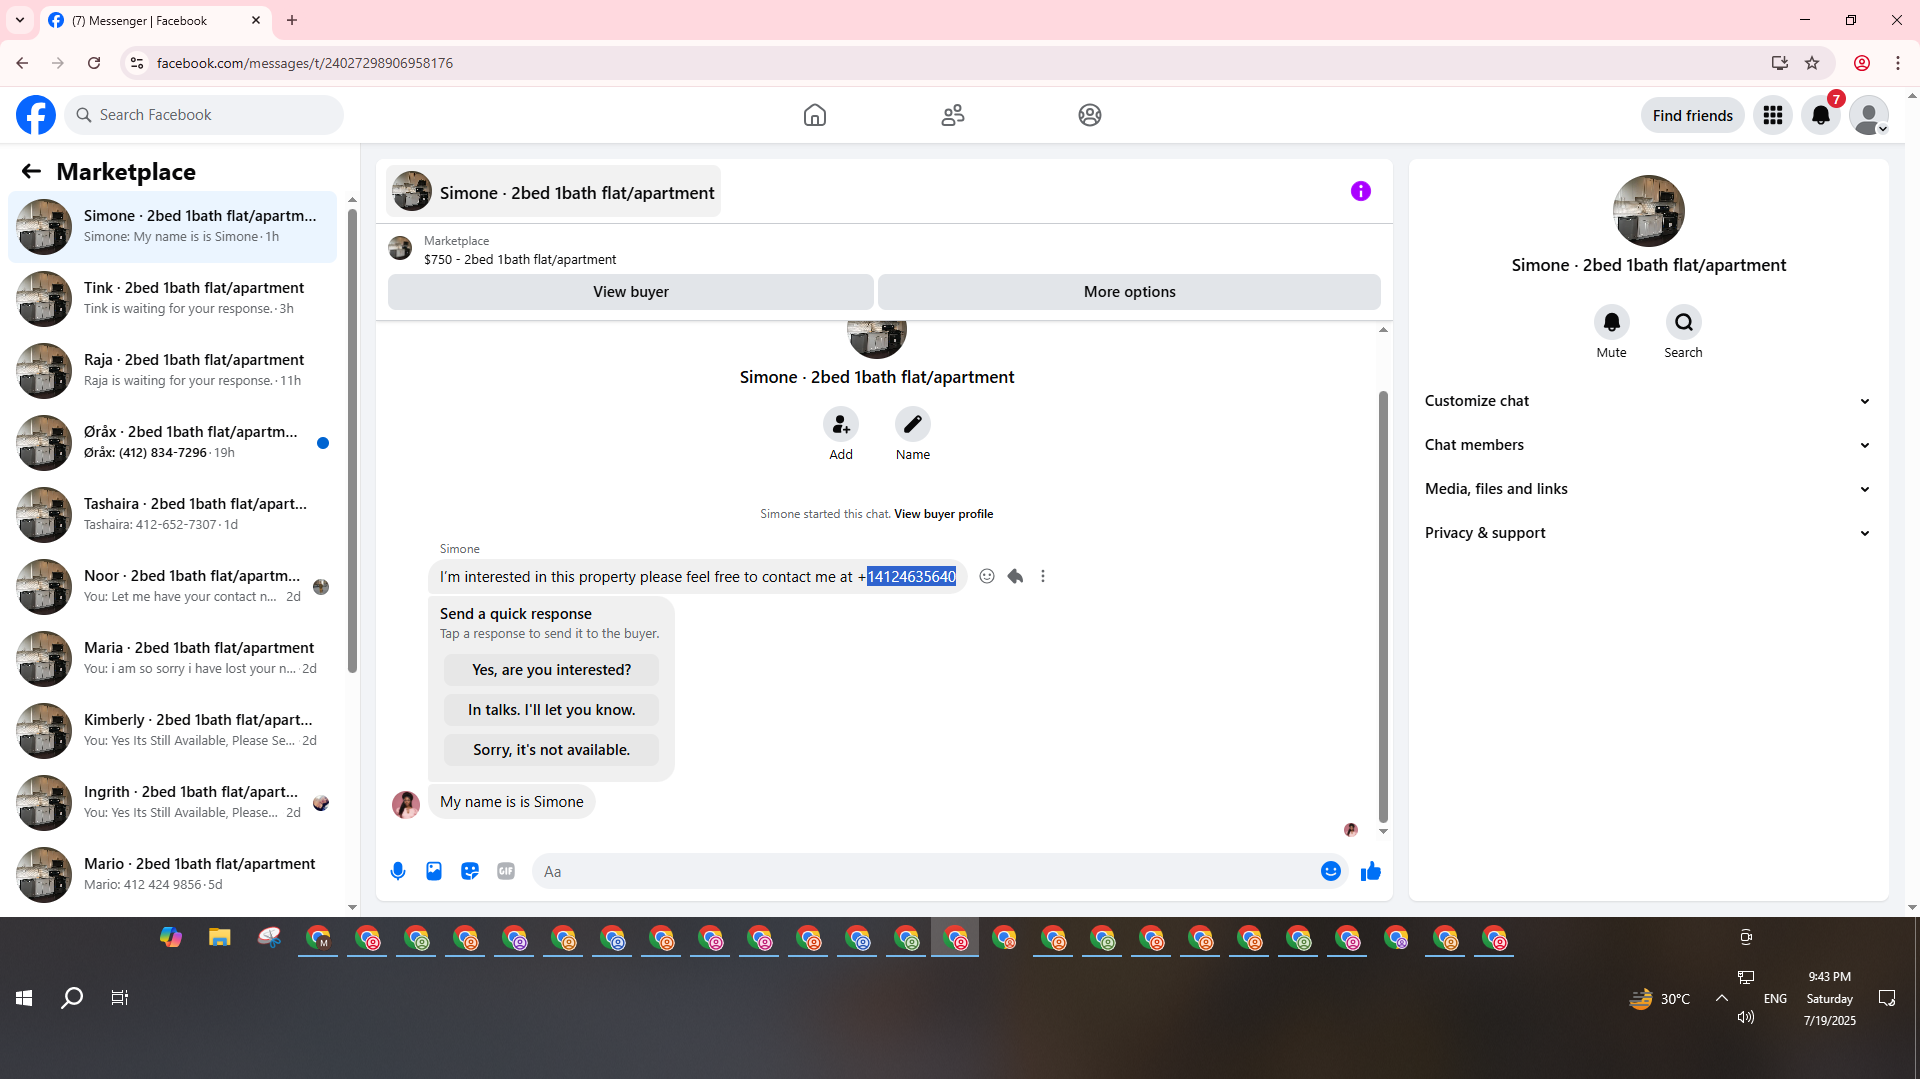The image size is (1920, 1079).
Task: Send quick reply "Sorry, it's not available."
Action: click(552, 750)
